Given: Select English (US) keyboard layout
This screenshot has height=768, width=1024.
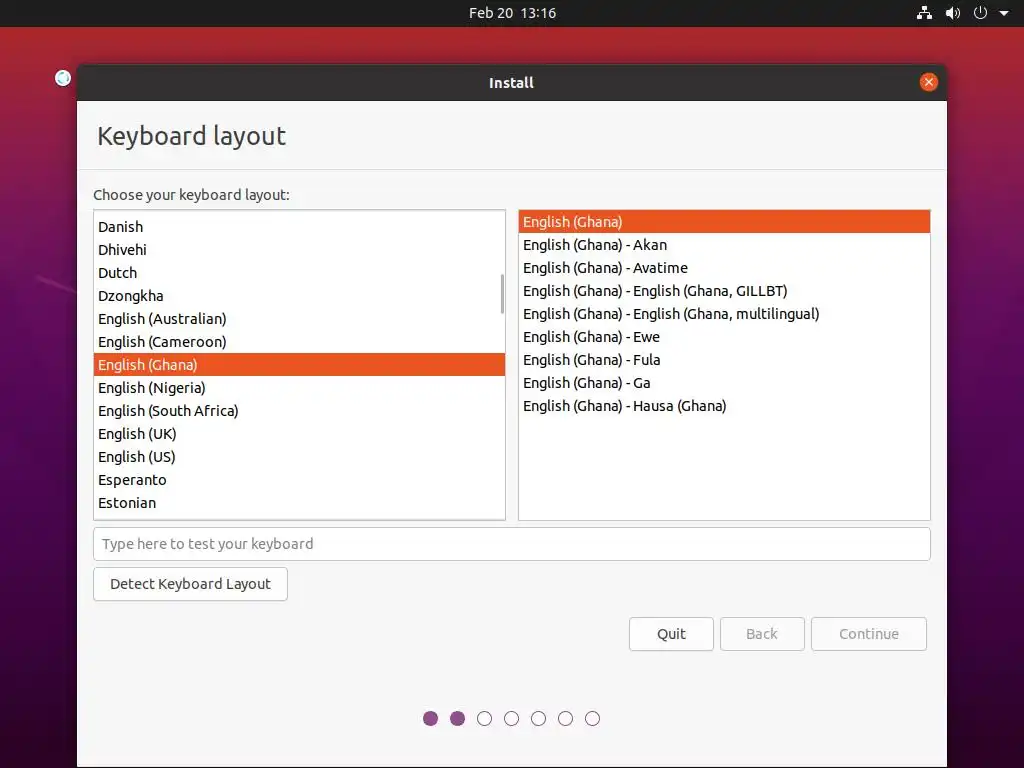Looking at the screenshot, I should click(299, 456).
